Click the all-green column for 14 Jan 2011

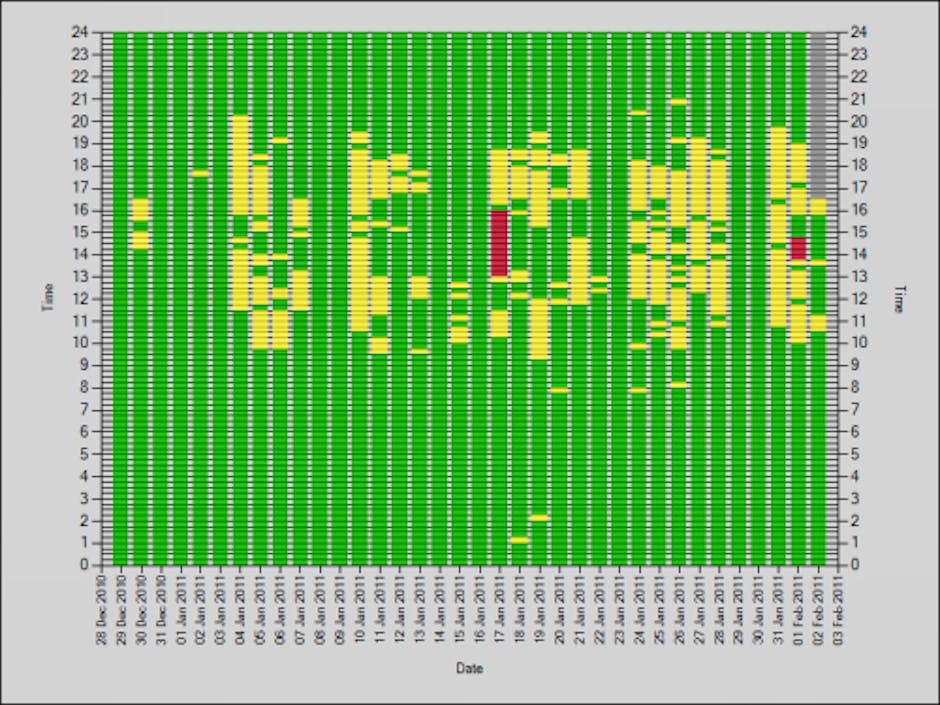tap(440, 300)
